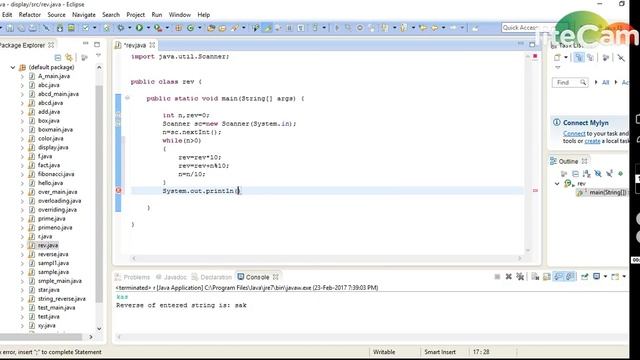The image size is (640, 360).
Task: Close the rev.java editor tab
Action: click(x=152, y=45)
